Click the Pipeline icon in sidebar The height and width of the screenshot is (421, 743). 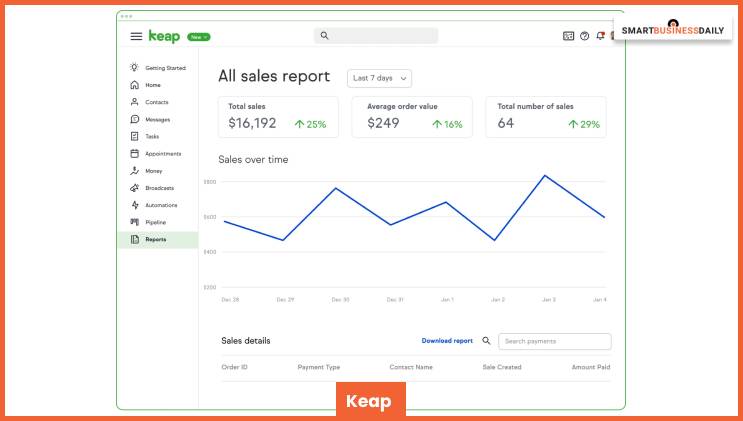(135, 222)
